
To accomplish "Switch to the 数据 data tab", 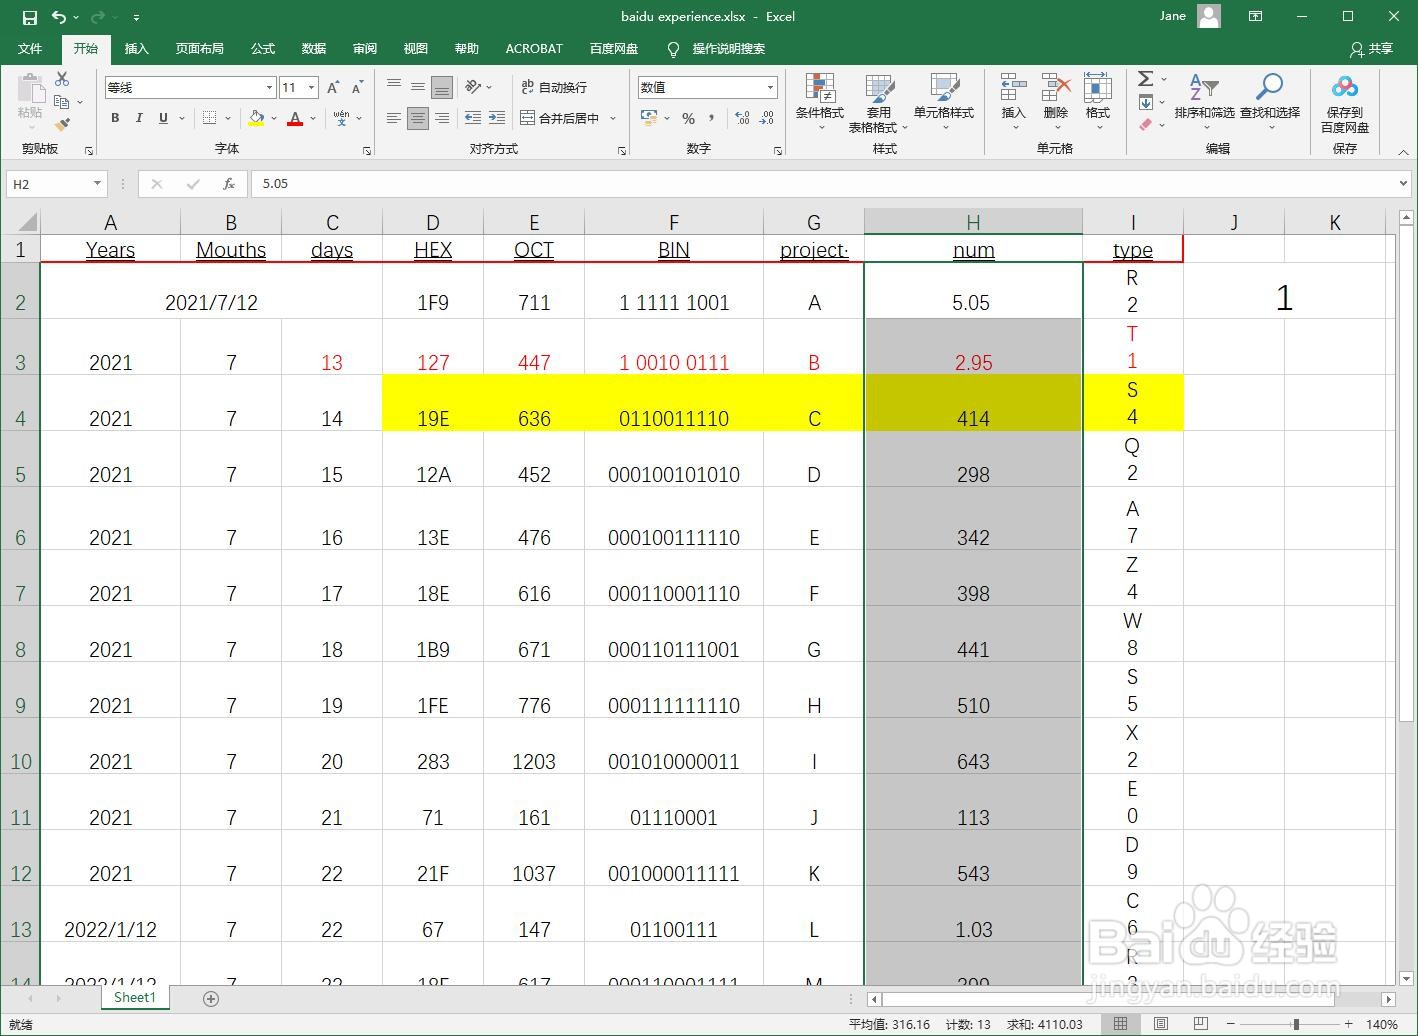I will click(x=314, y=48).
